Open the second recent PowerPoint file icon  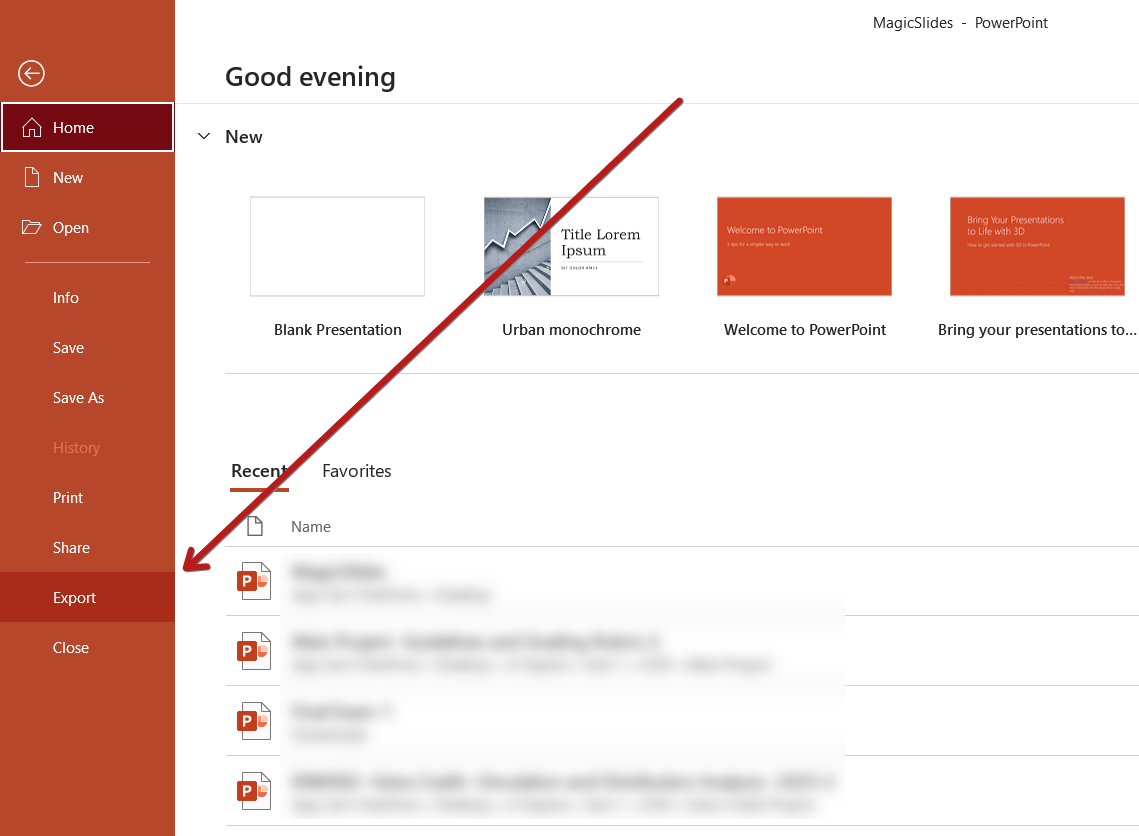point(254,651)
